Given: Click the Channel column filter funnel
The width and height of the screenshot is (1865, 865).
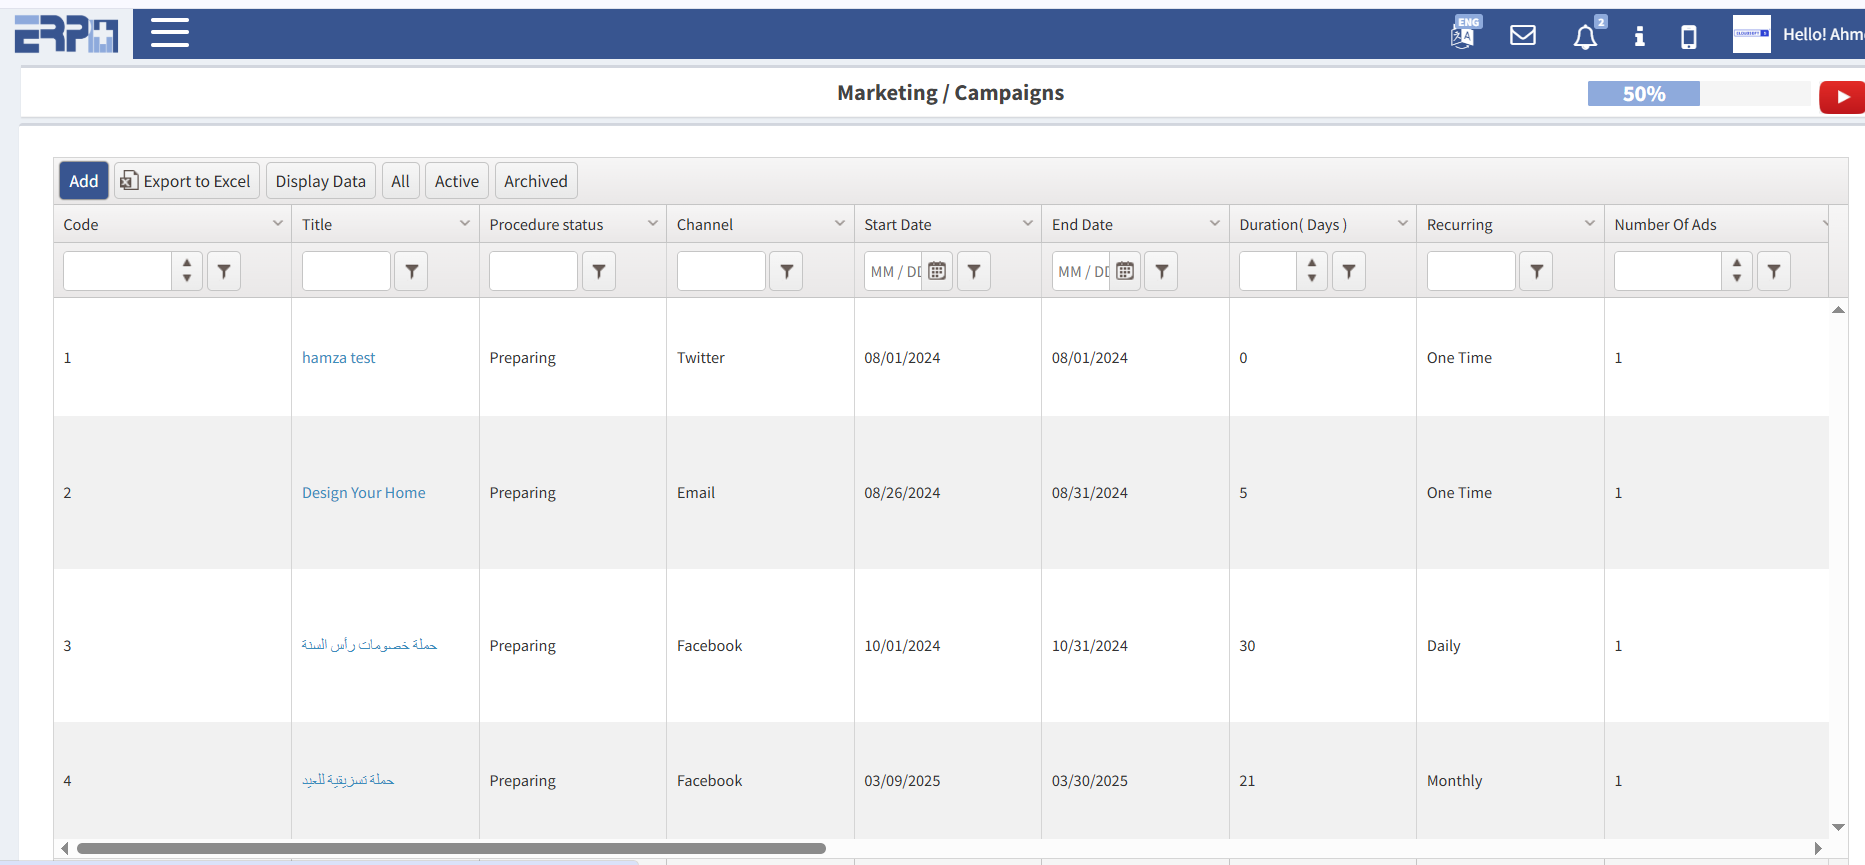Looking at the screenshot, I should click(786, 271).
